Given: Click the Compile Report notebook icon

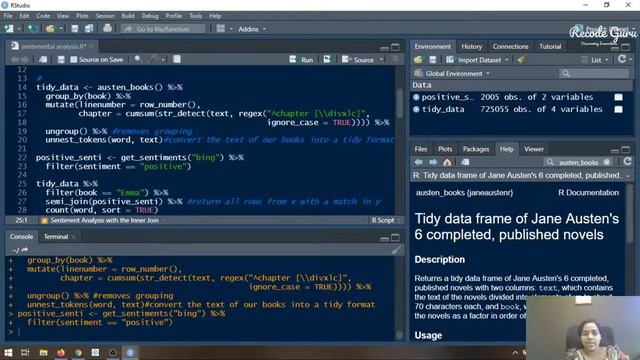Looking at the screenshot, I should [x=177, y=60].
